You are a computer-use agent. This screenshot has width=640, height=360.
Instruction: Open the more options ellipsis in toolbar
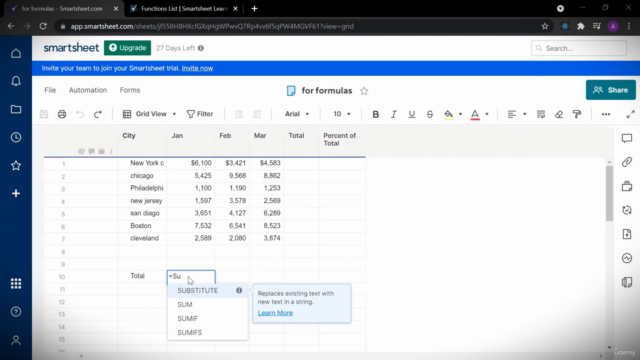tap(606, 114)
